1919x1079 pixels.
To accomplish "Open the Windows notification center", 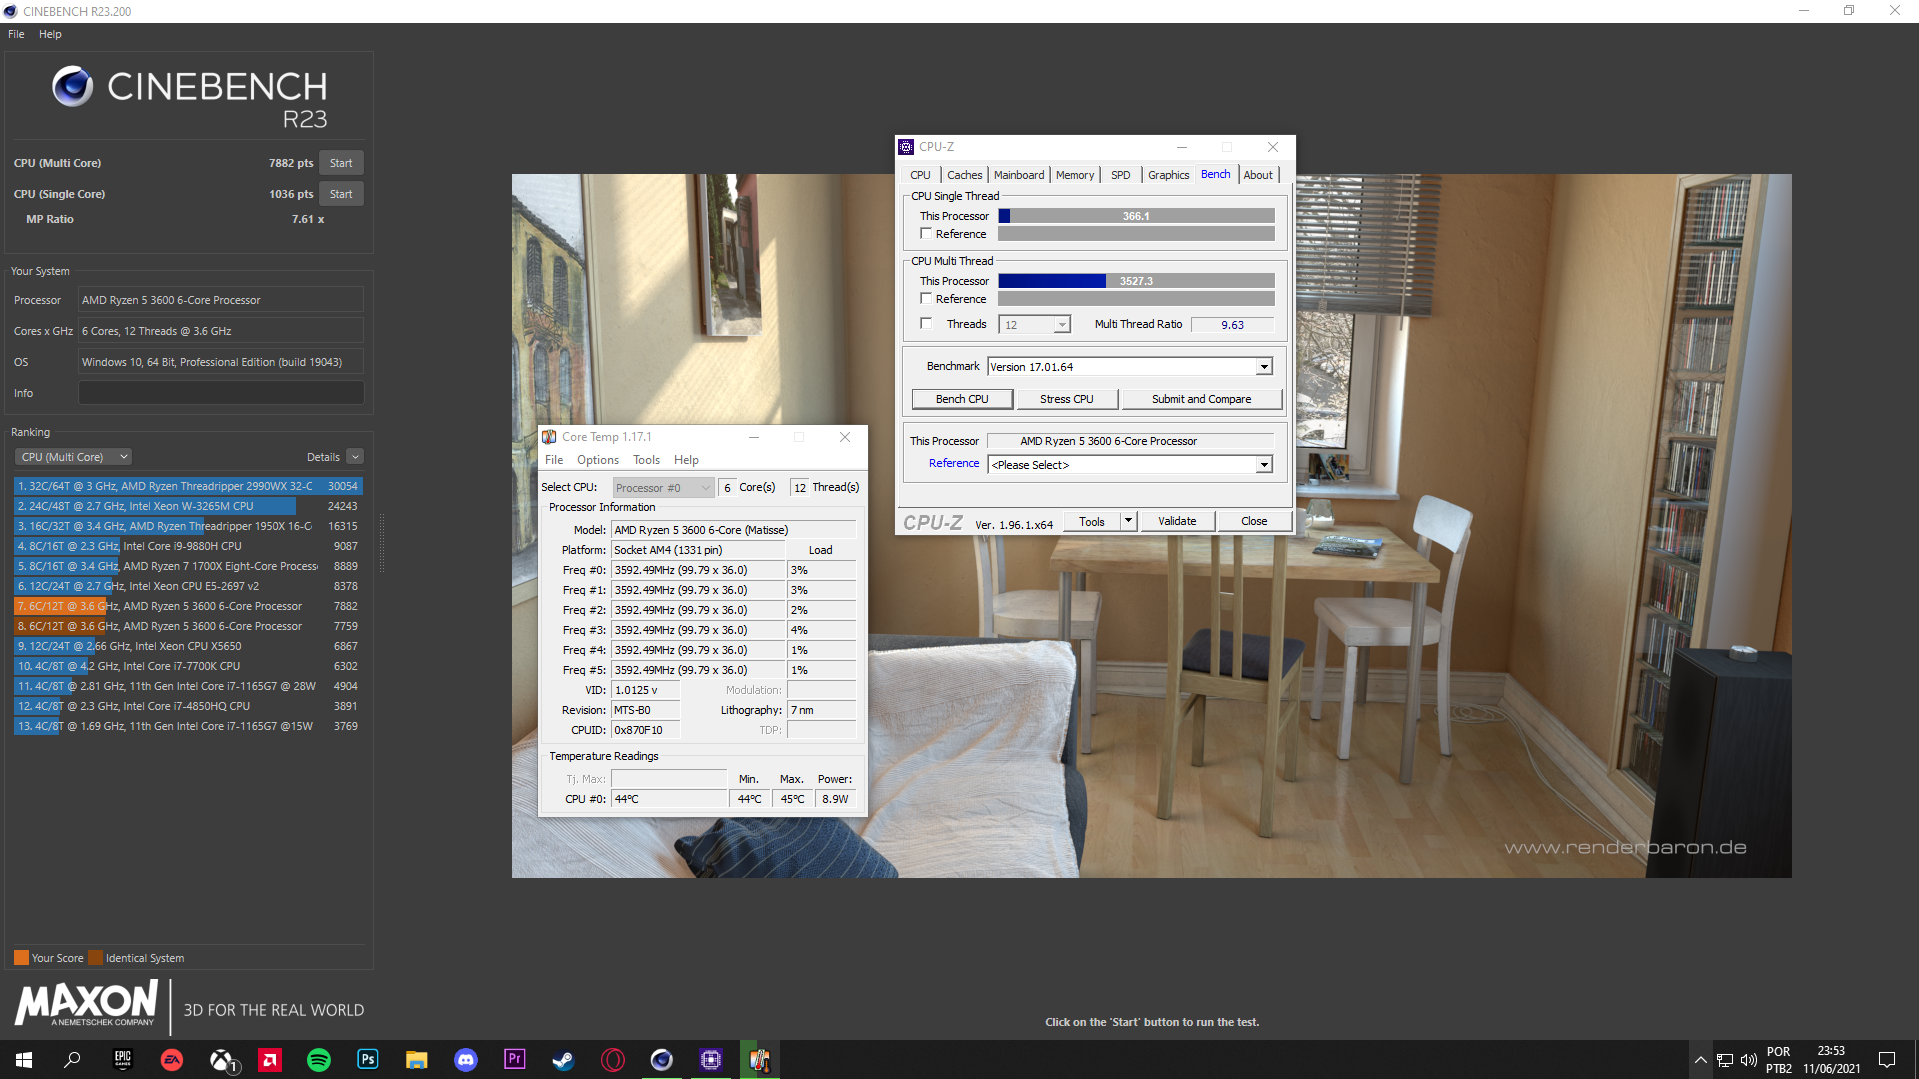I will (x=1887, y=1060).
